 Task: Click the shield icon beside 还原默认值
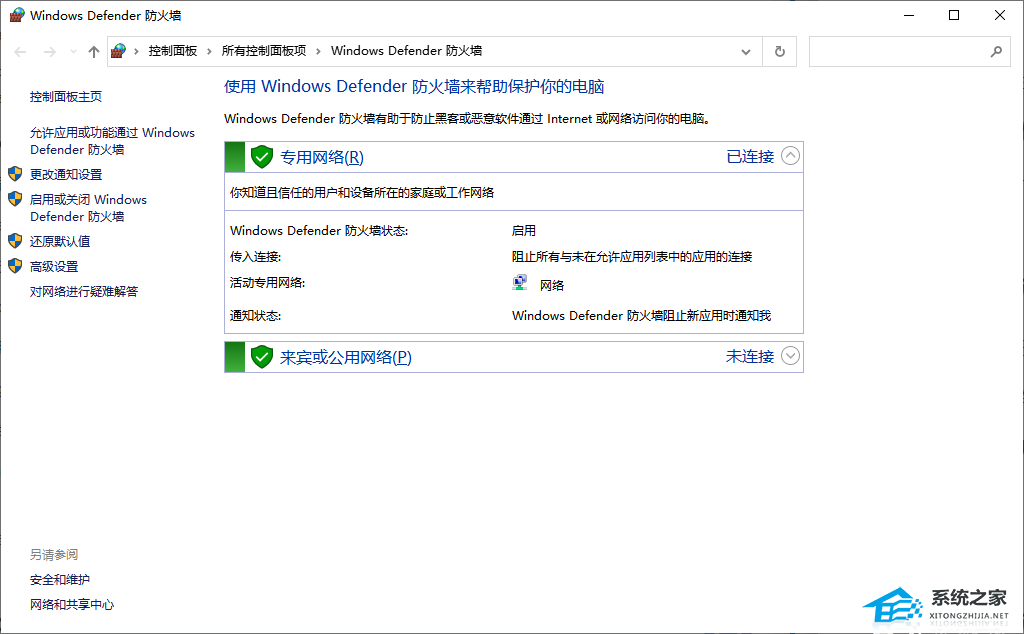(x=15, y=241)
